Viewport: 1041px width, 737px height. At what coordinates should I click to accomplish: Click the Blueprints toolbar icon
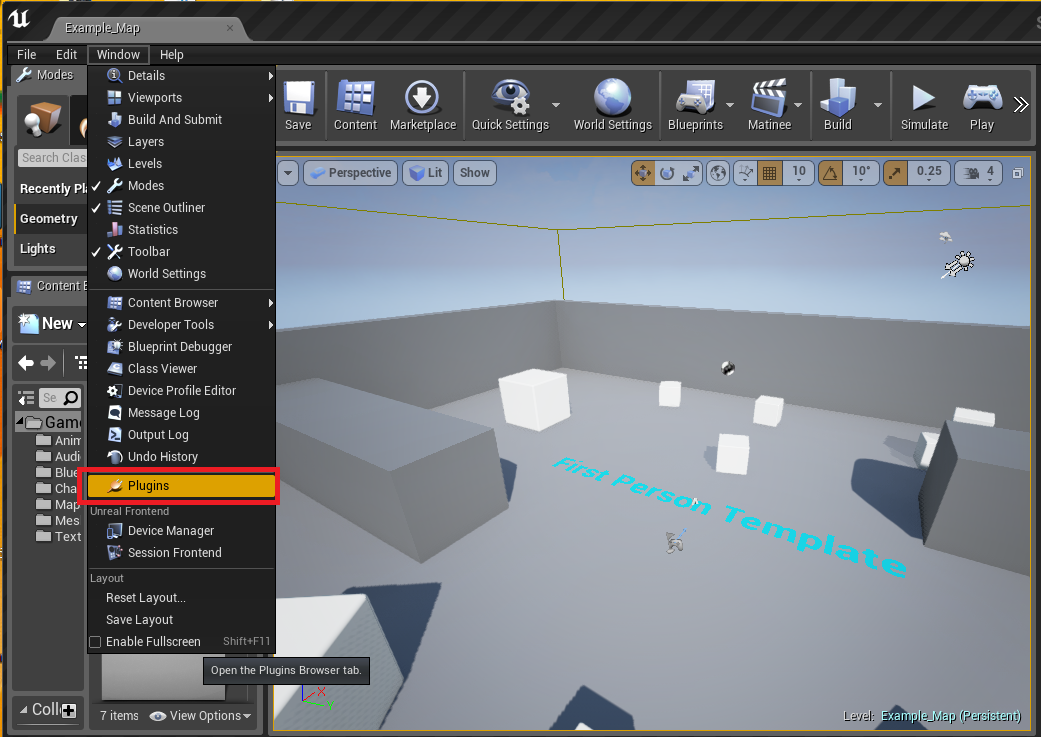click(694, 105)
